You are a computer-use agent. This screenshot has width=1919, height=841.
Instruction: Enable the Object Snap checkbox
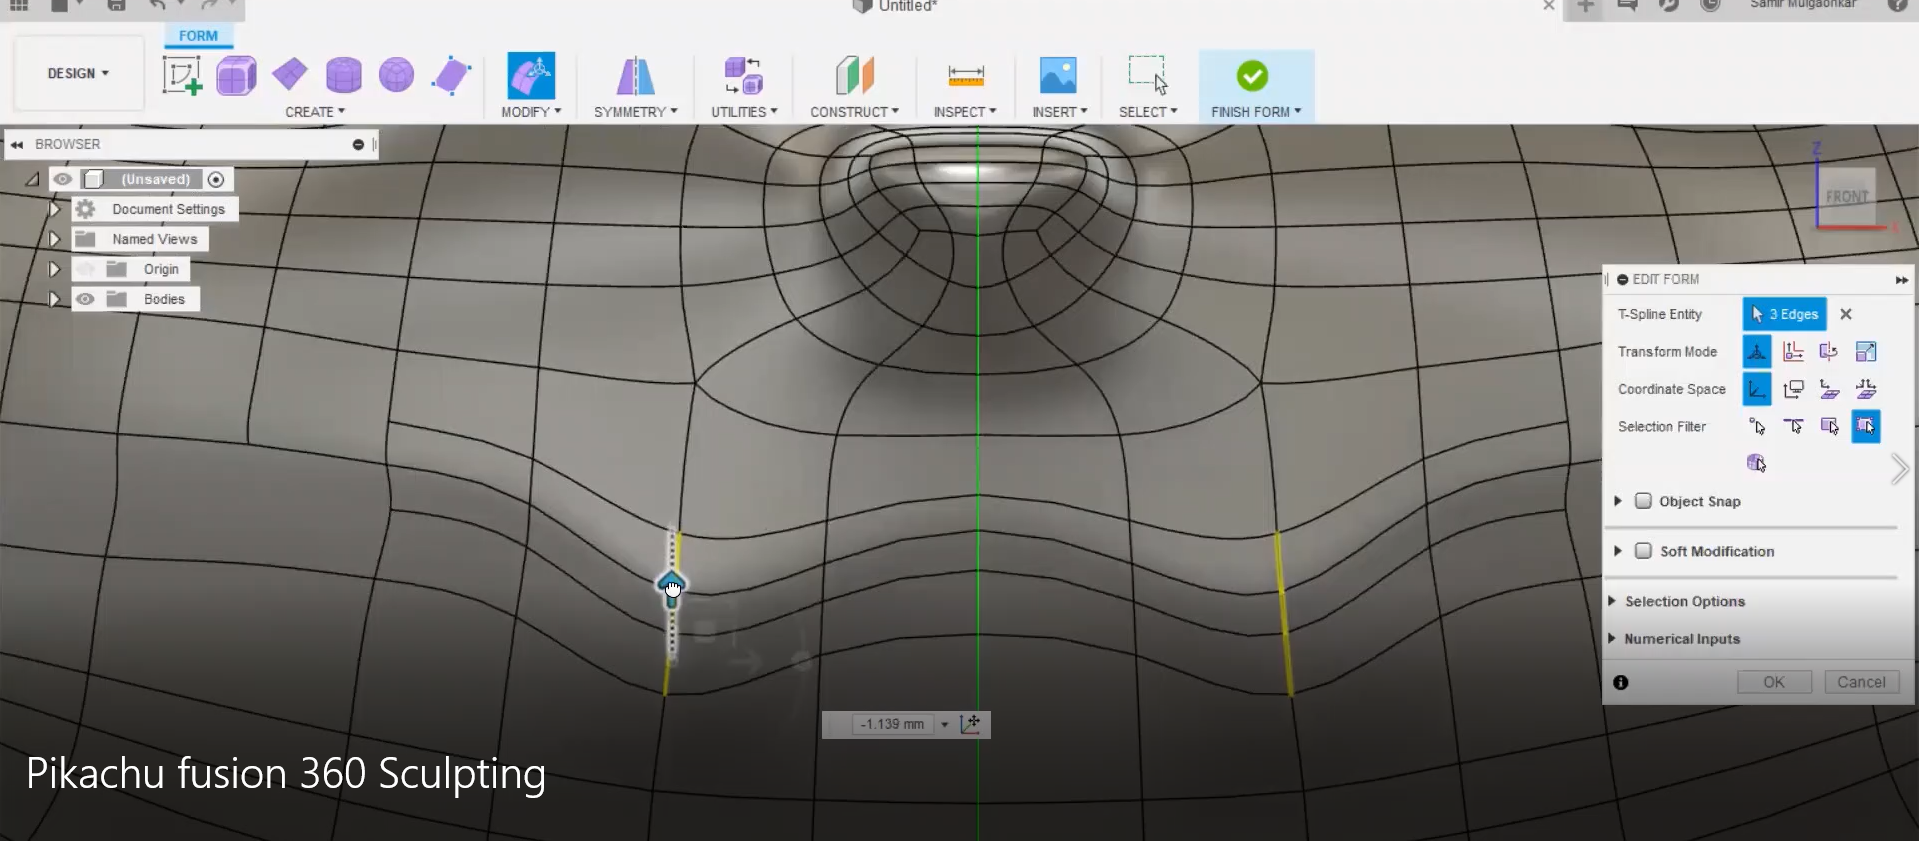tap(1643, 501)
